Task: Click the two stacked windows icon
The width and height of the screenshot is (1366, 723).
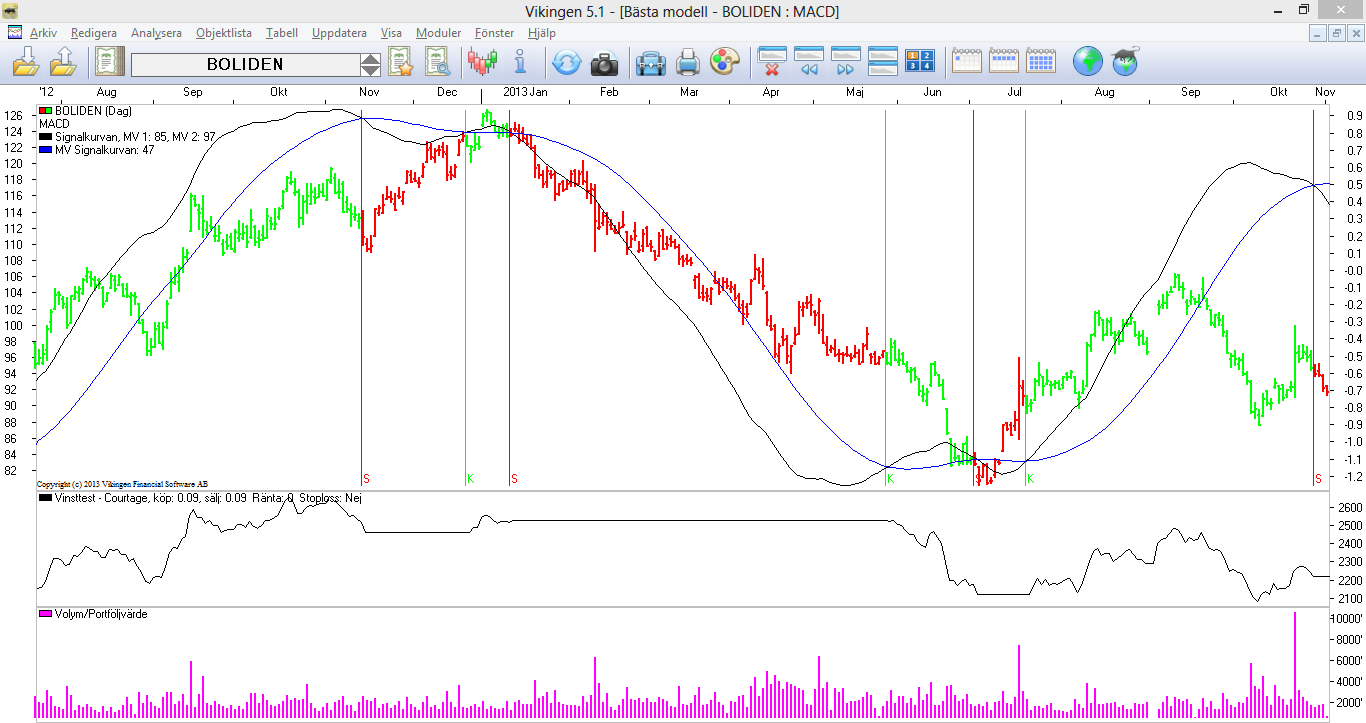Action: click(883, 62)
